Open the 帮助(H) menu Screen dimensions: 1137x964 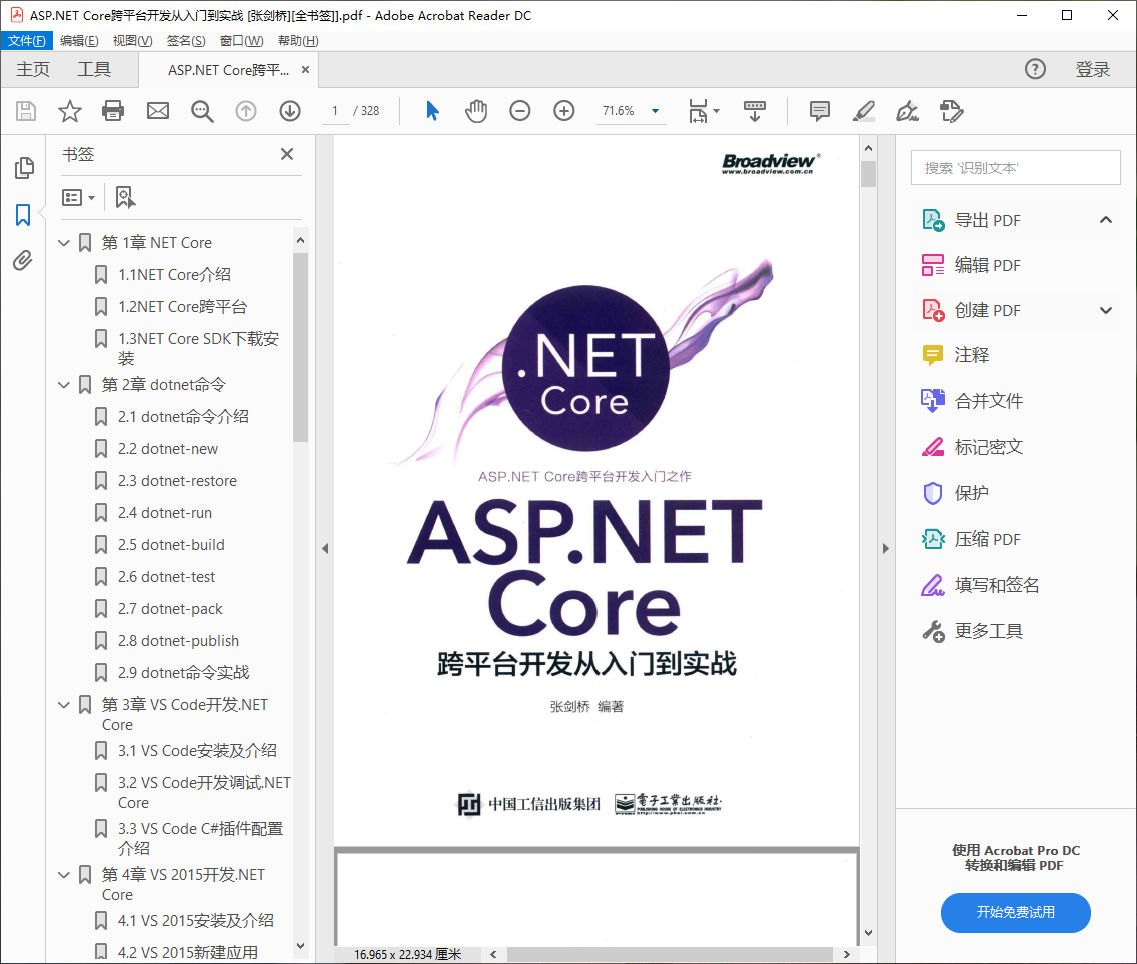coord(298,41)
